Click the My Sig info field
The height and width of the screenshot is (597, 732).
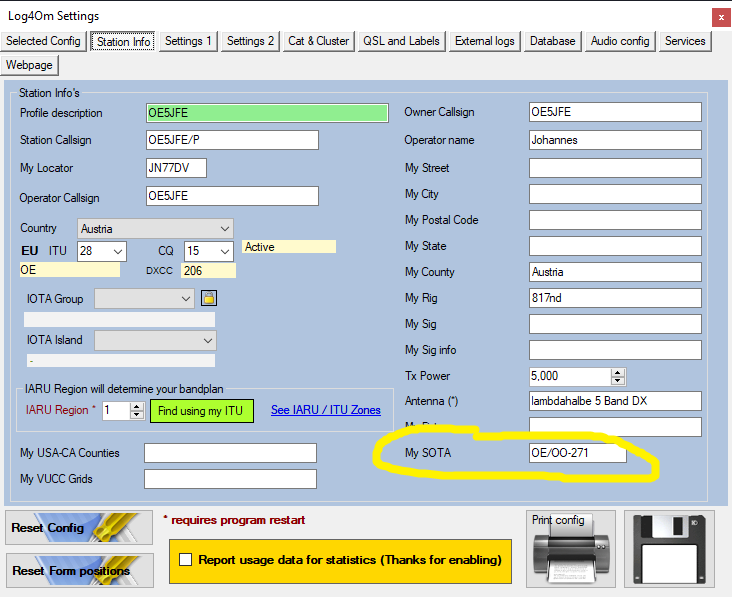point(615,350)
